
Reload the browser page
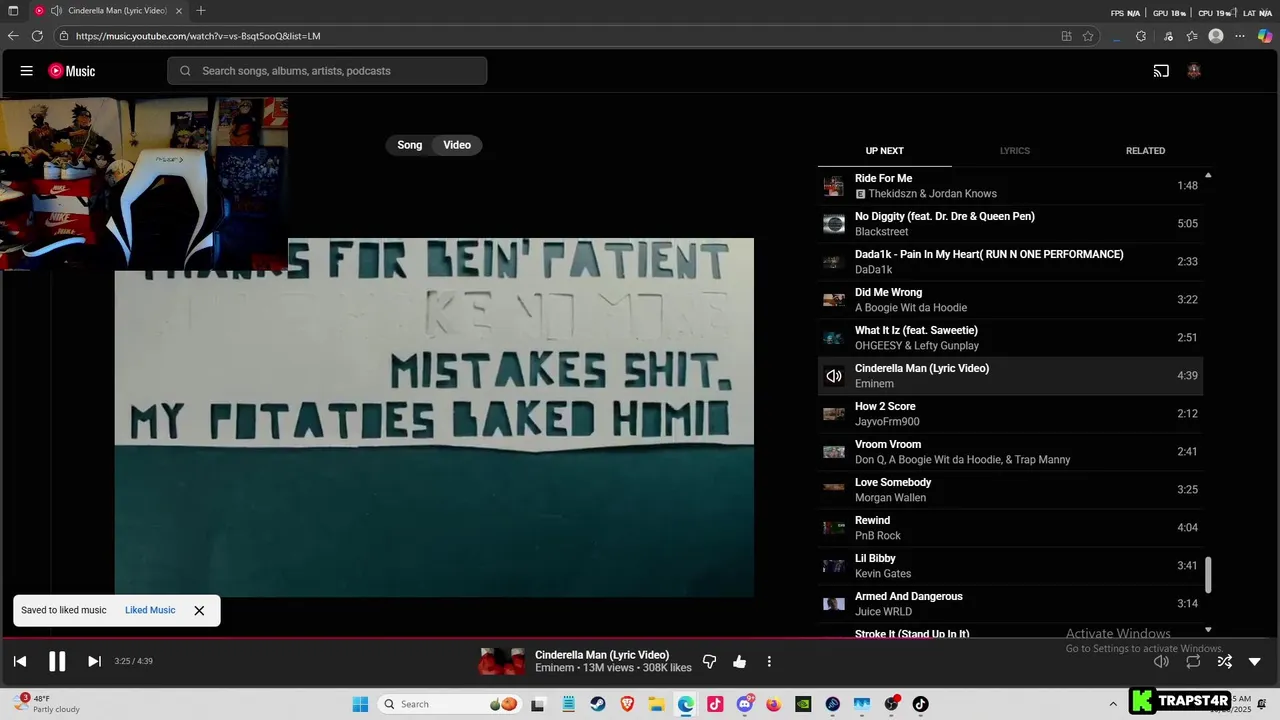point(37,36)
